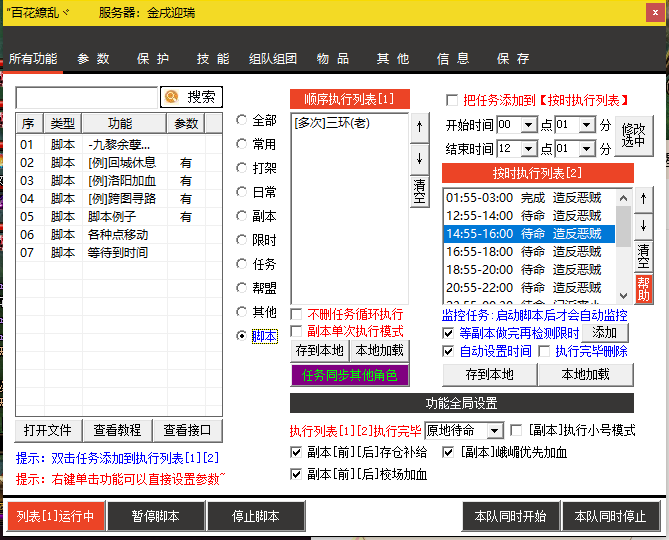This screenshot has height=540, width=669.
Task: Click the purple 任务同步其他角色 button
Action: pos(349,375)
